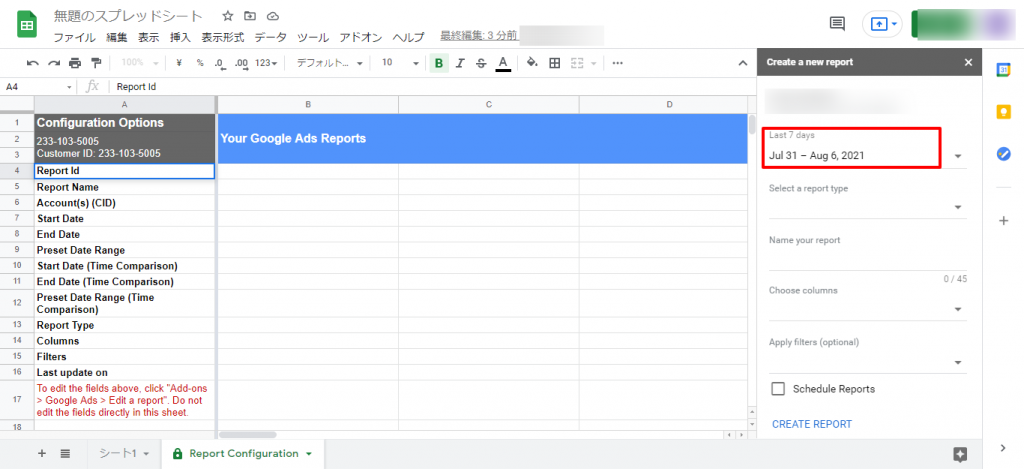Open ファイル menu

click(x=74, y=37)
